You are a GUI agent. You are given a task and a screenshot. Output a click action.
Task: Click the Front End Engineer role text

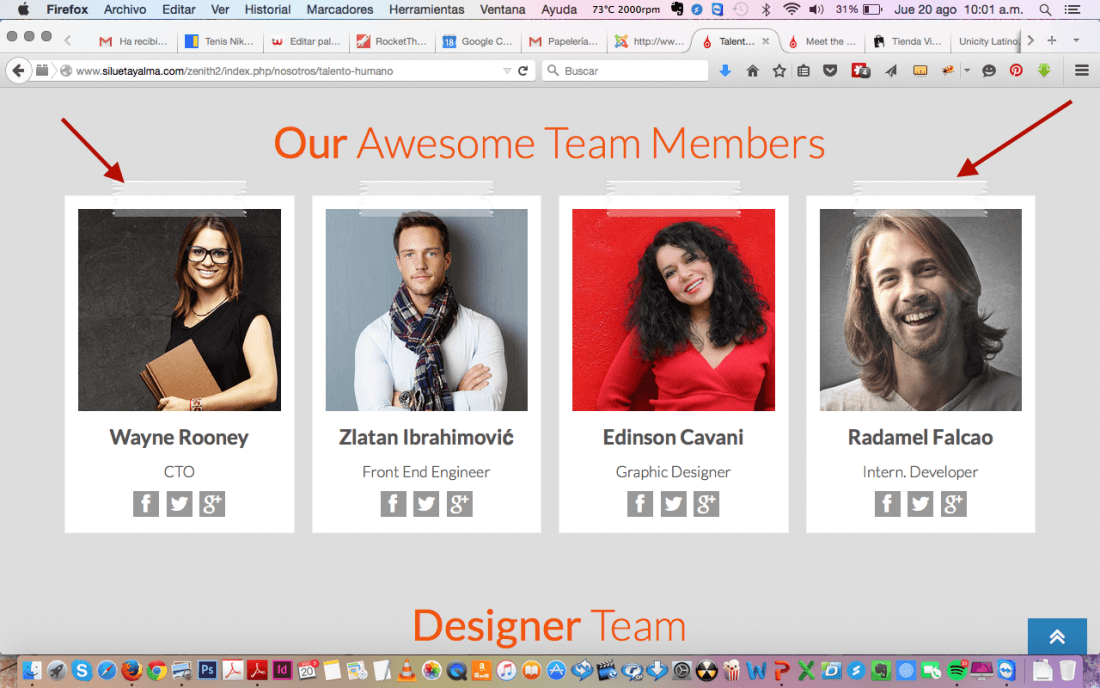pos(426,472)
